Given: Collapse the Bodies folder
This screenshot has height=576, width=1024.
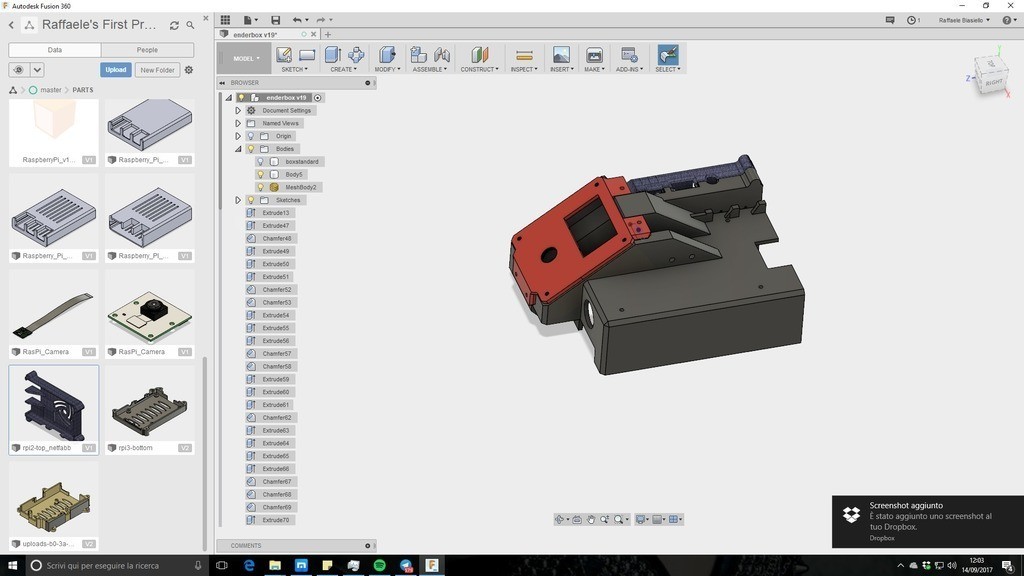Looking at the screenshot, I should coord(238,149).
